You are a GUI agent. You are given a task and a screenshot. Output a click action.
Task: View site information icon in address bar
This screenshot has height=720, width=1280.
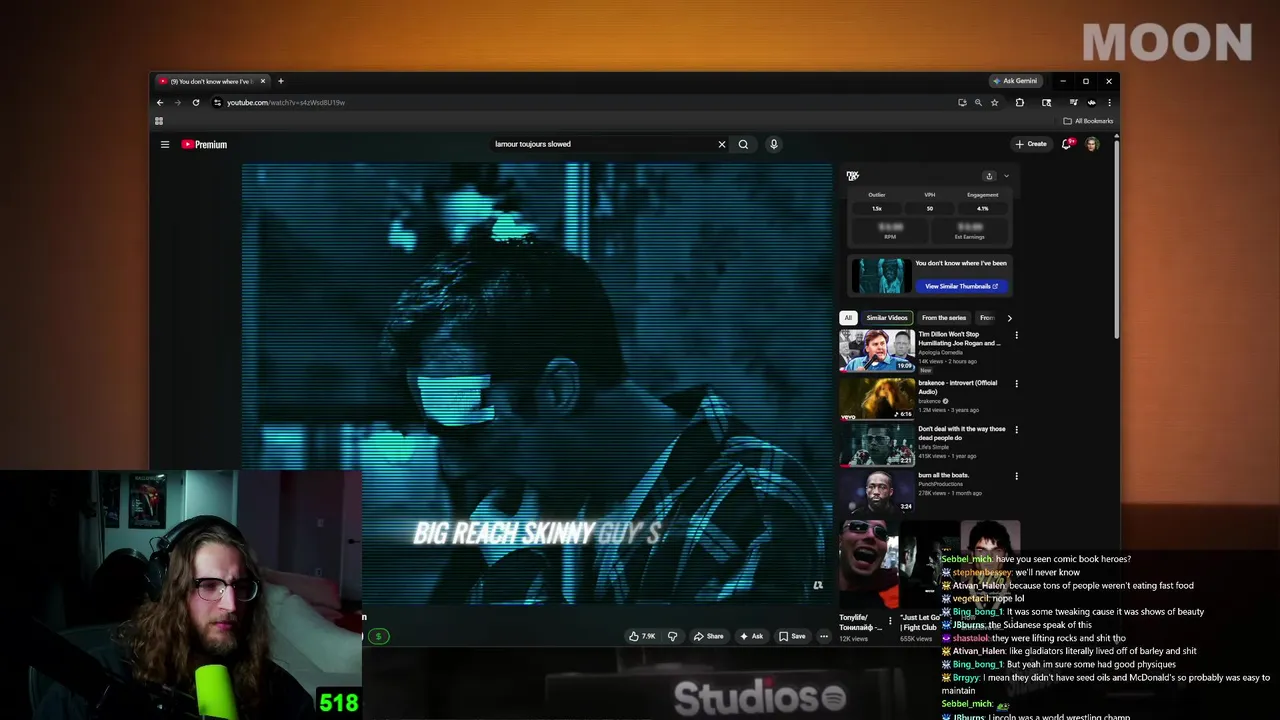click(x=217, y=102)
